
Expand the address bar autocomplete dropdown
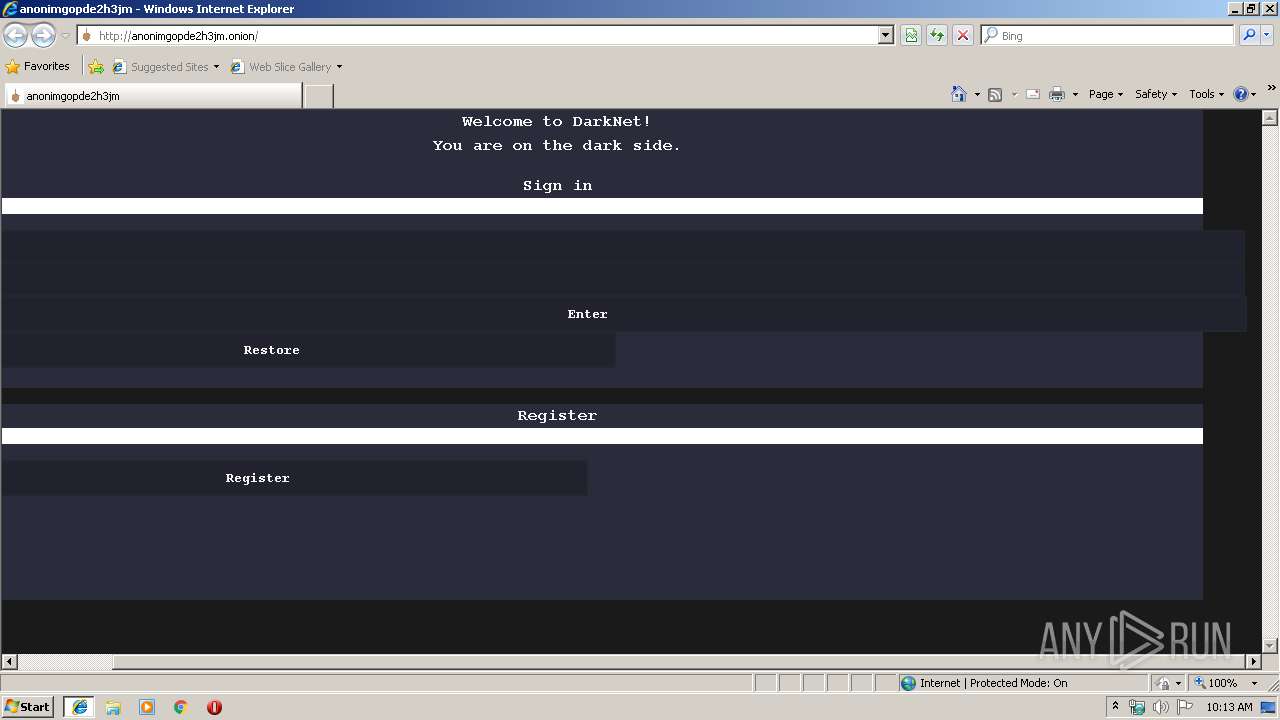click(x=886, y=36)
